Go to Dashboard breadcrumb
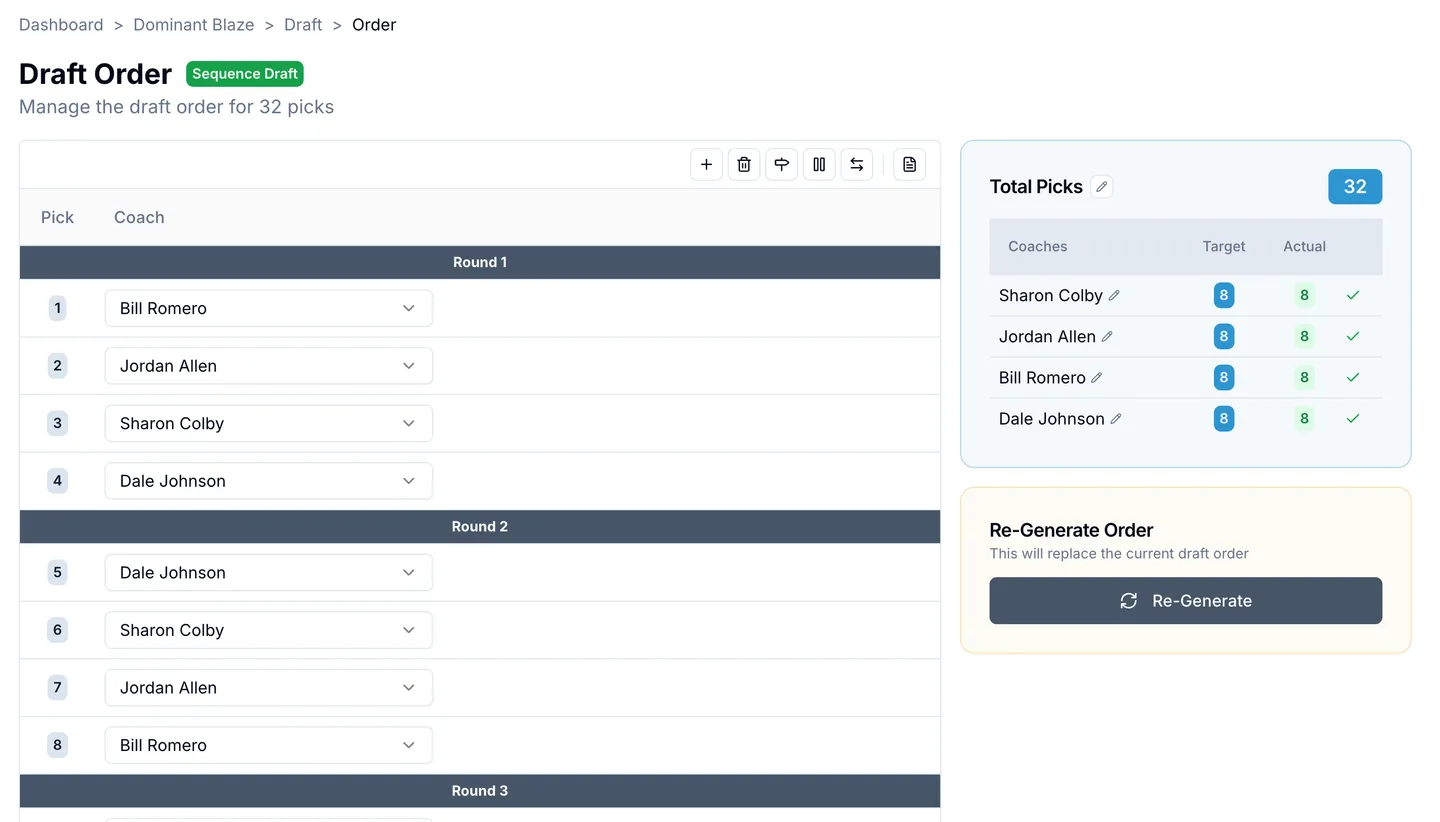 point(61,25)
